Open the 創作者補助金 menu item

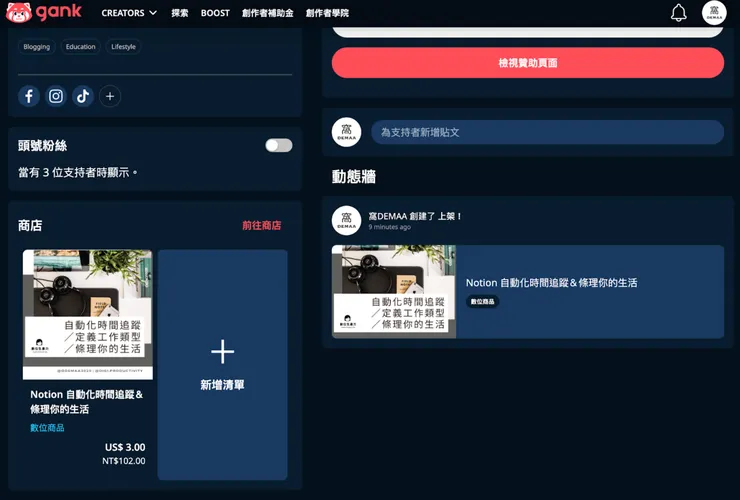tap(268, 13)
